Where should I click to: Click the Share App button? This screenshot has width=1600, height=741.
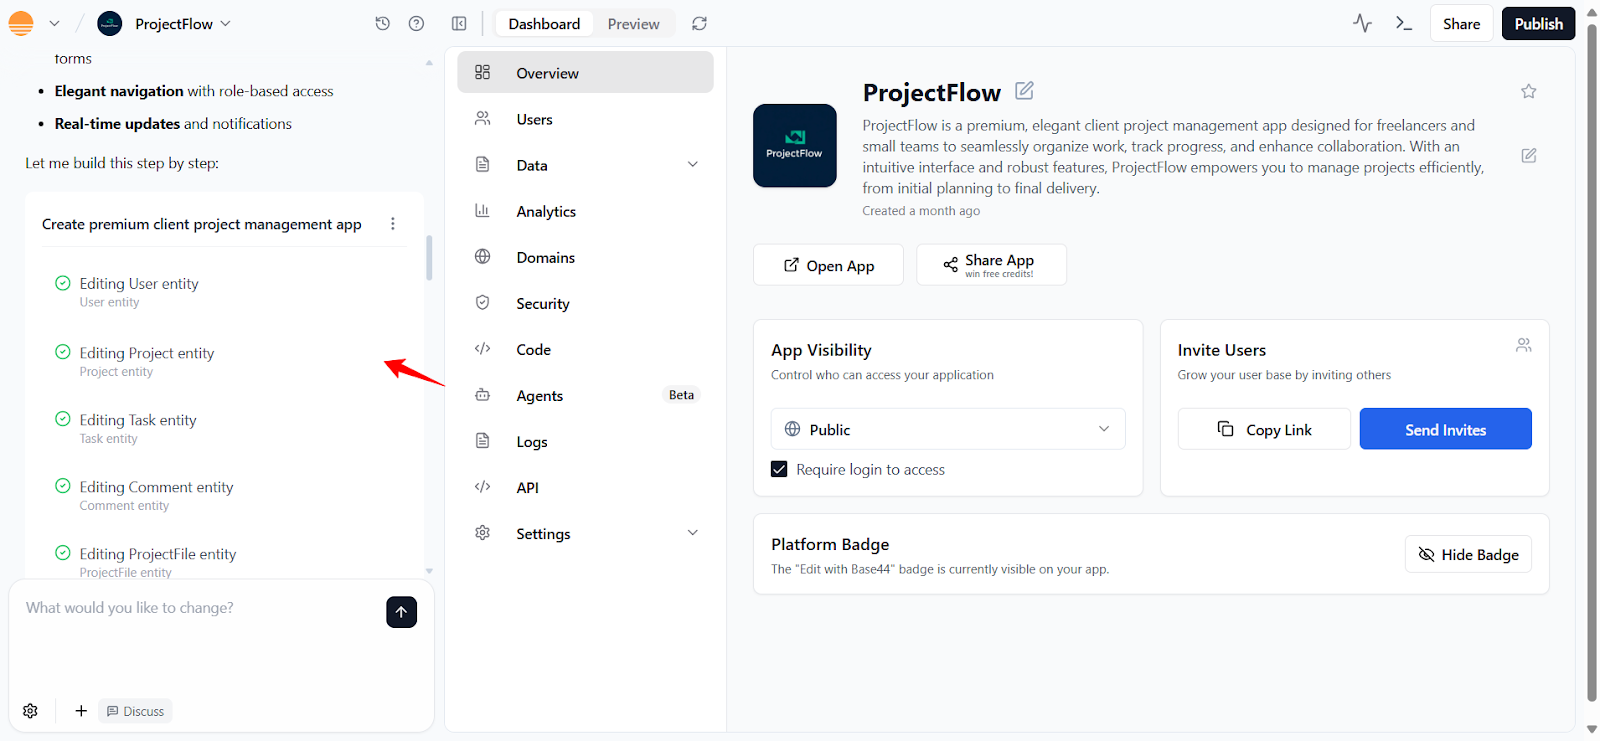click(x=991, y=265)
